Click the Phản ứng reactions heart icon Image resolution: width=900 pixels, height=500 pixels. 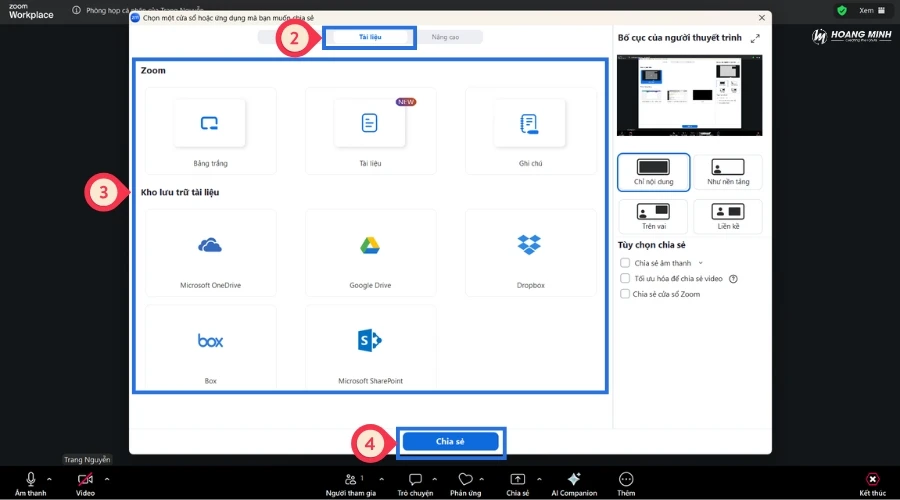coord(465,479)
